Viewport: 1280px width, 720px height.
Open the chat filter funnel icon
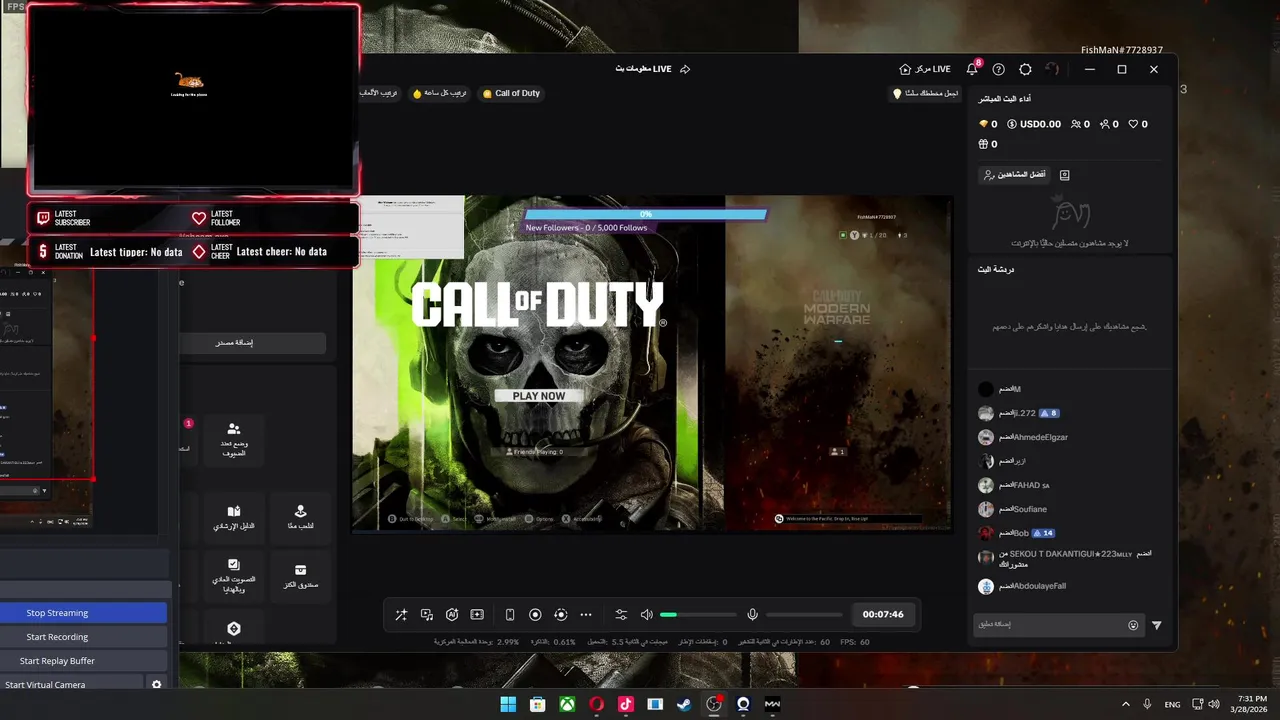pos(1157,625)
